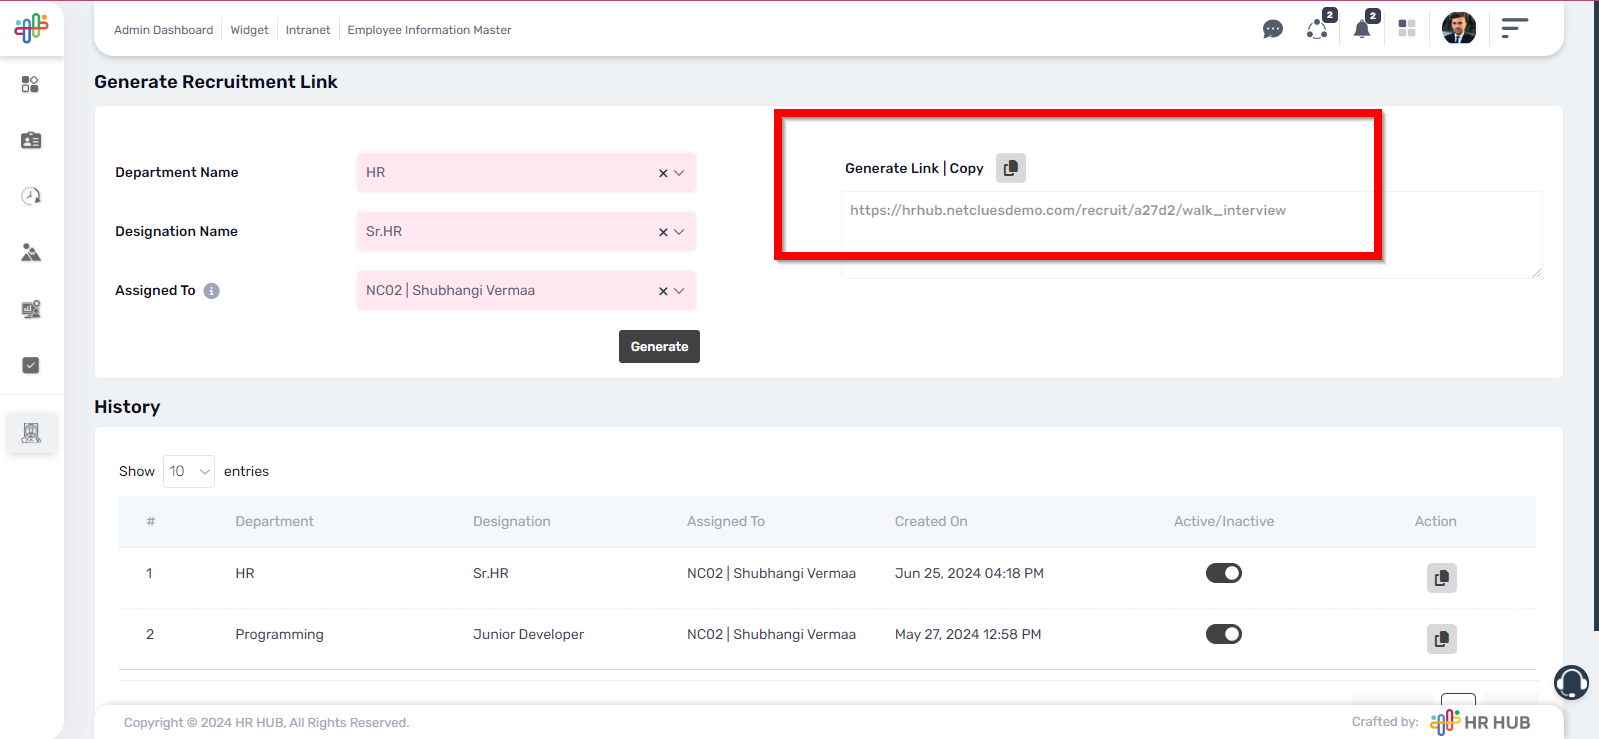Open the dashboard widgets sidebar icon
This screenshot has width=1599, height=739.
coord(30,84)
